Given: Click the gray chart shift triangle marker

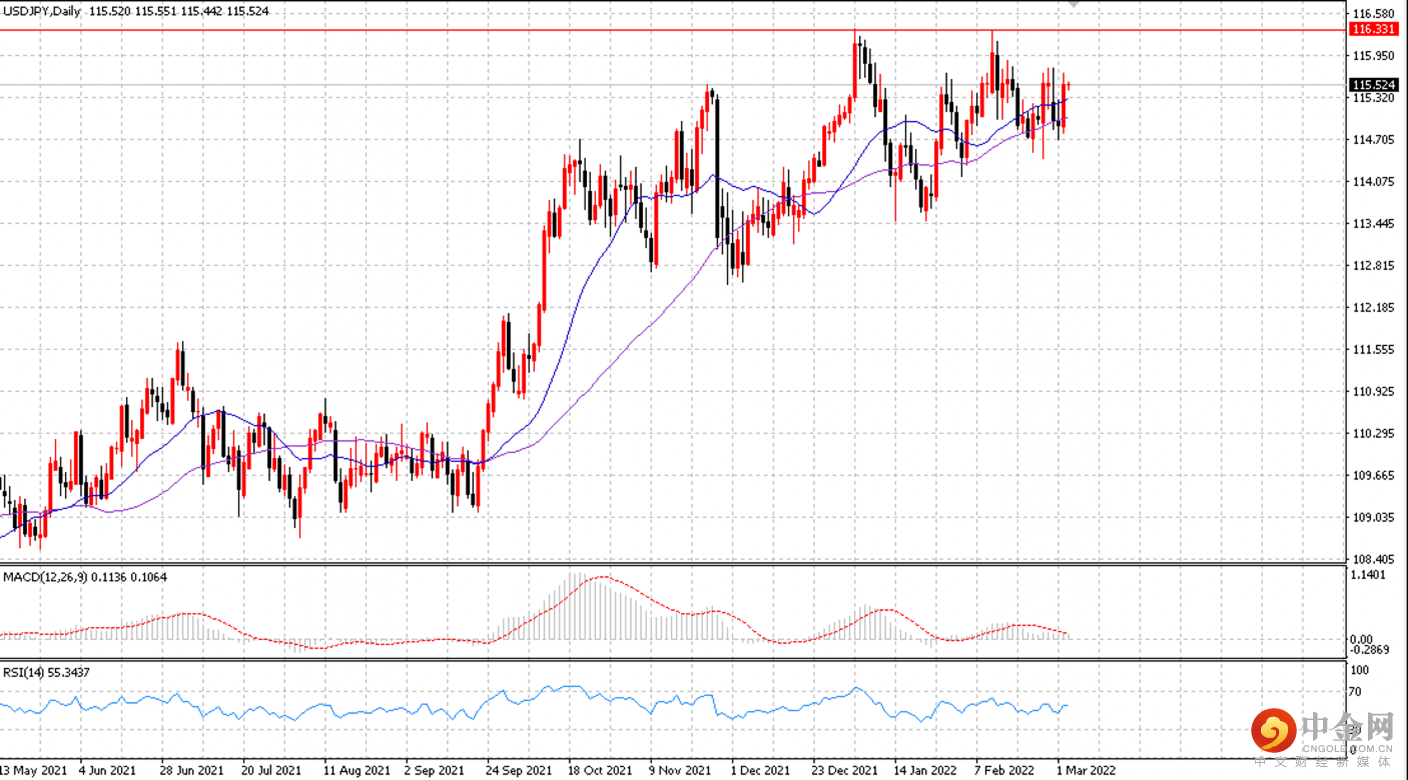Looking at the screenshot, I should [x=1074, y=4].
